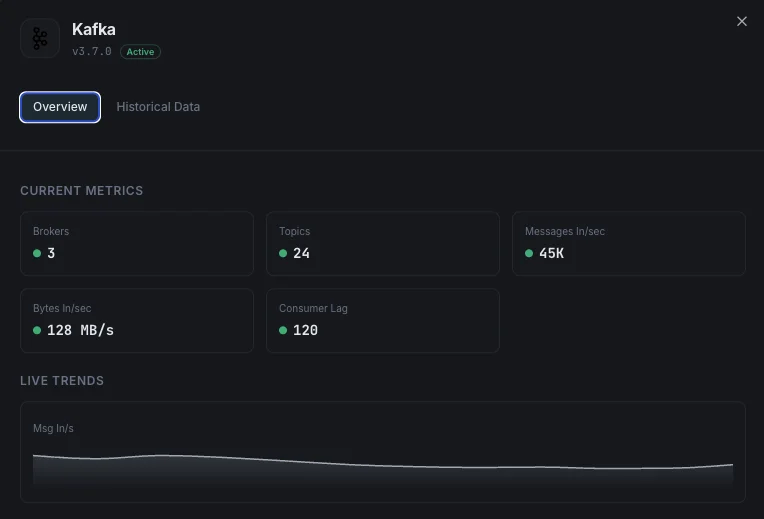Image resolution: width=764 pixels, height=519 pixels.
Task: Click the green status dot beside Topics 24
Action: [x=283, y=253]
